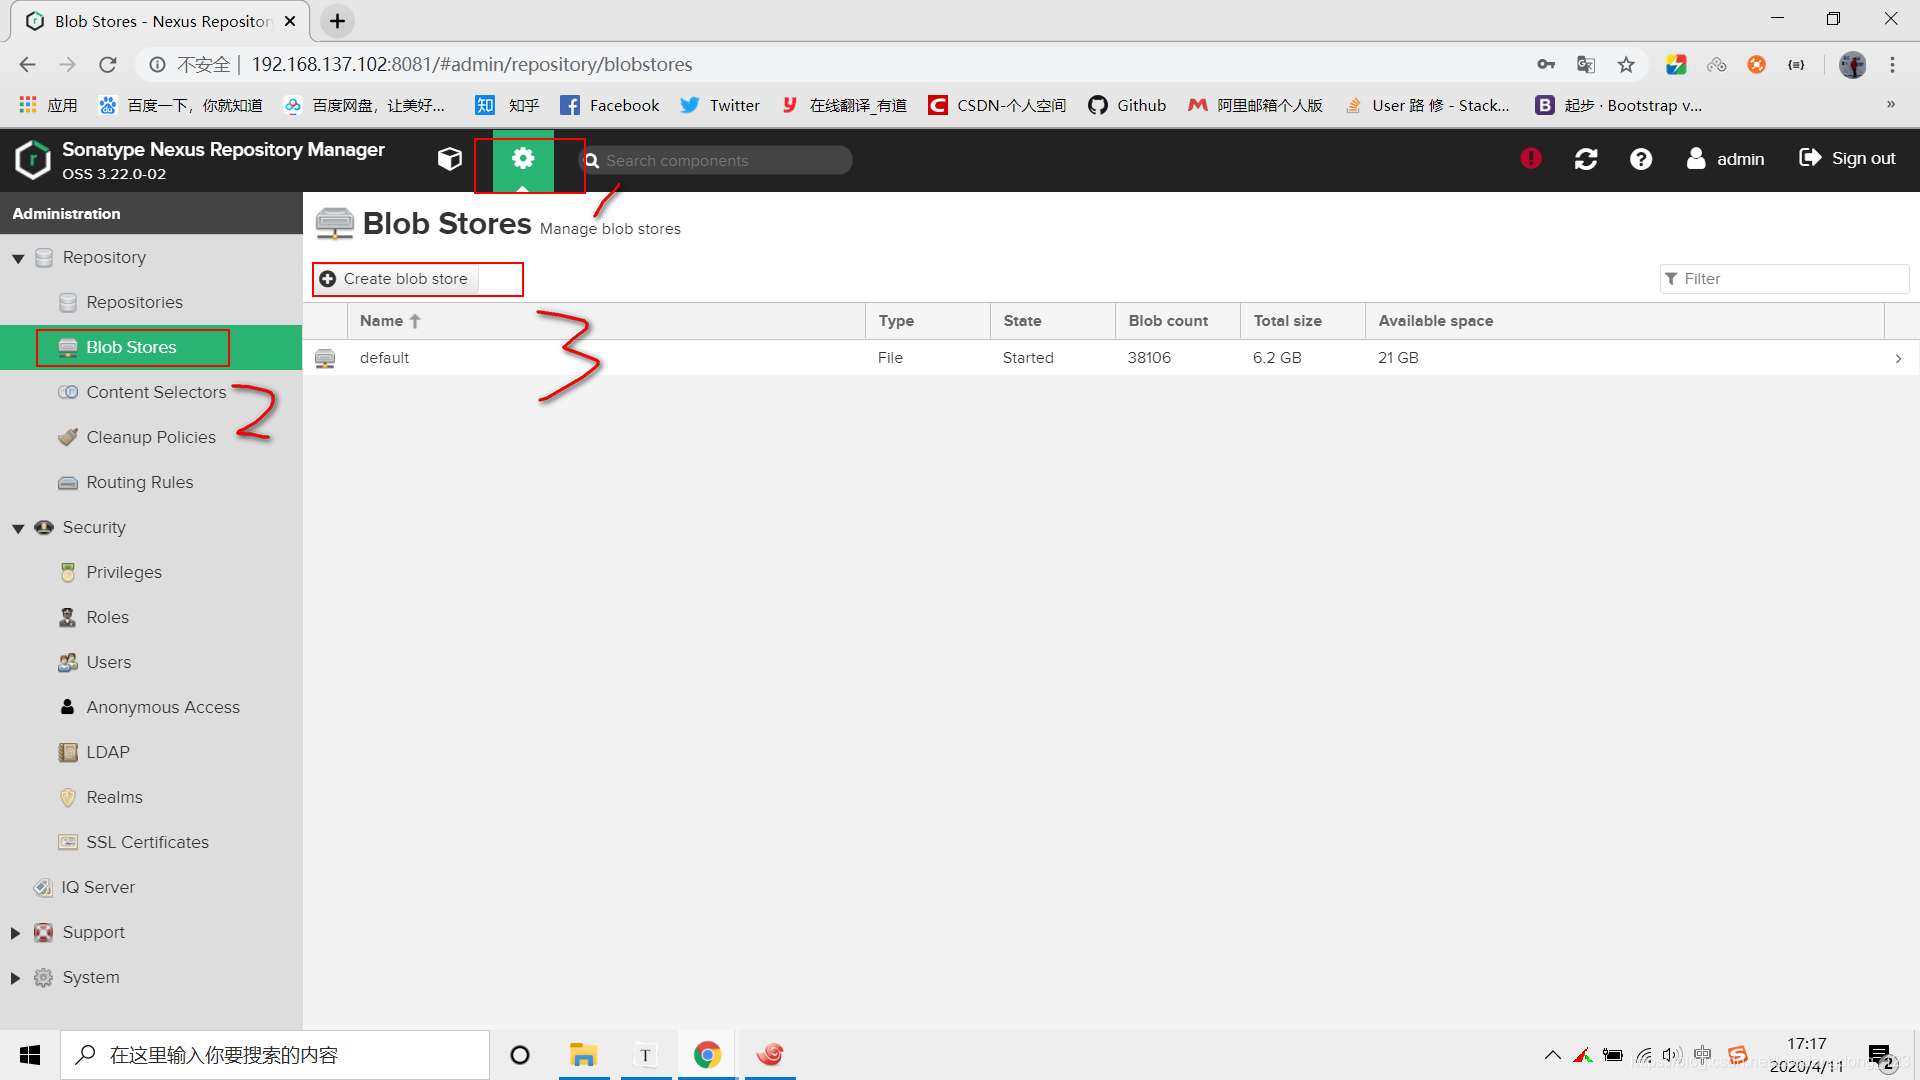The height and width of the screenshot is (1080, 1920).
Task: Select Users under Security section
Action: 107,662
